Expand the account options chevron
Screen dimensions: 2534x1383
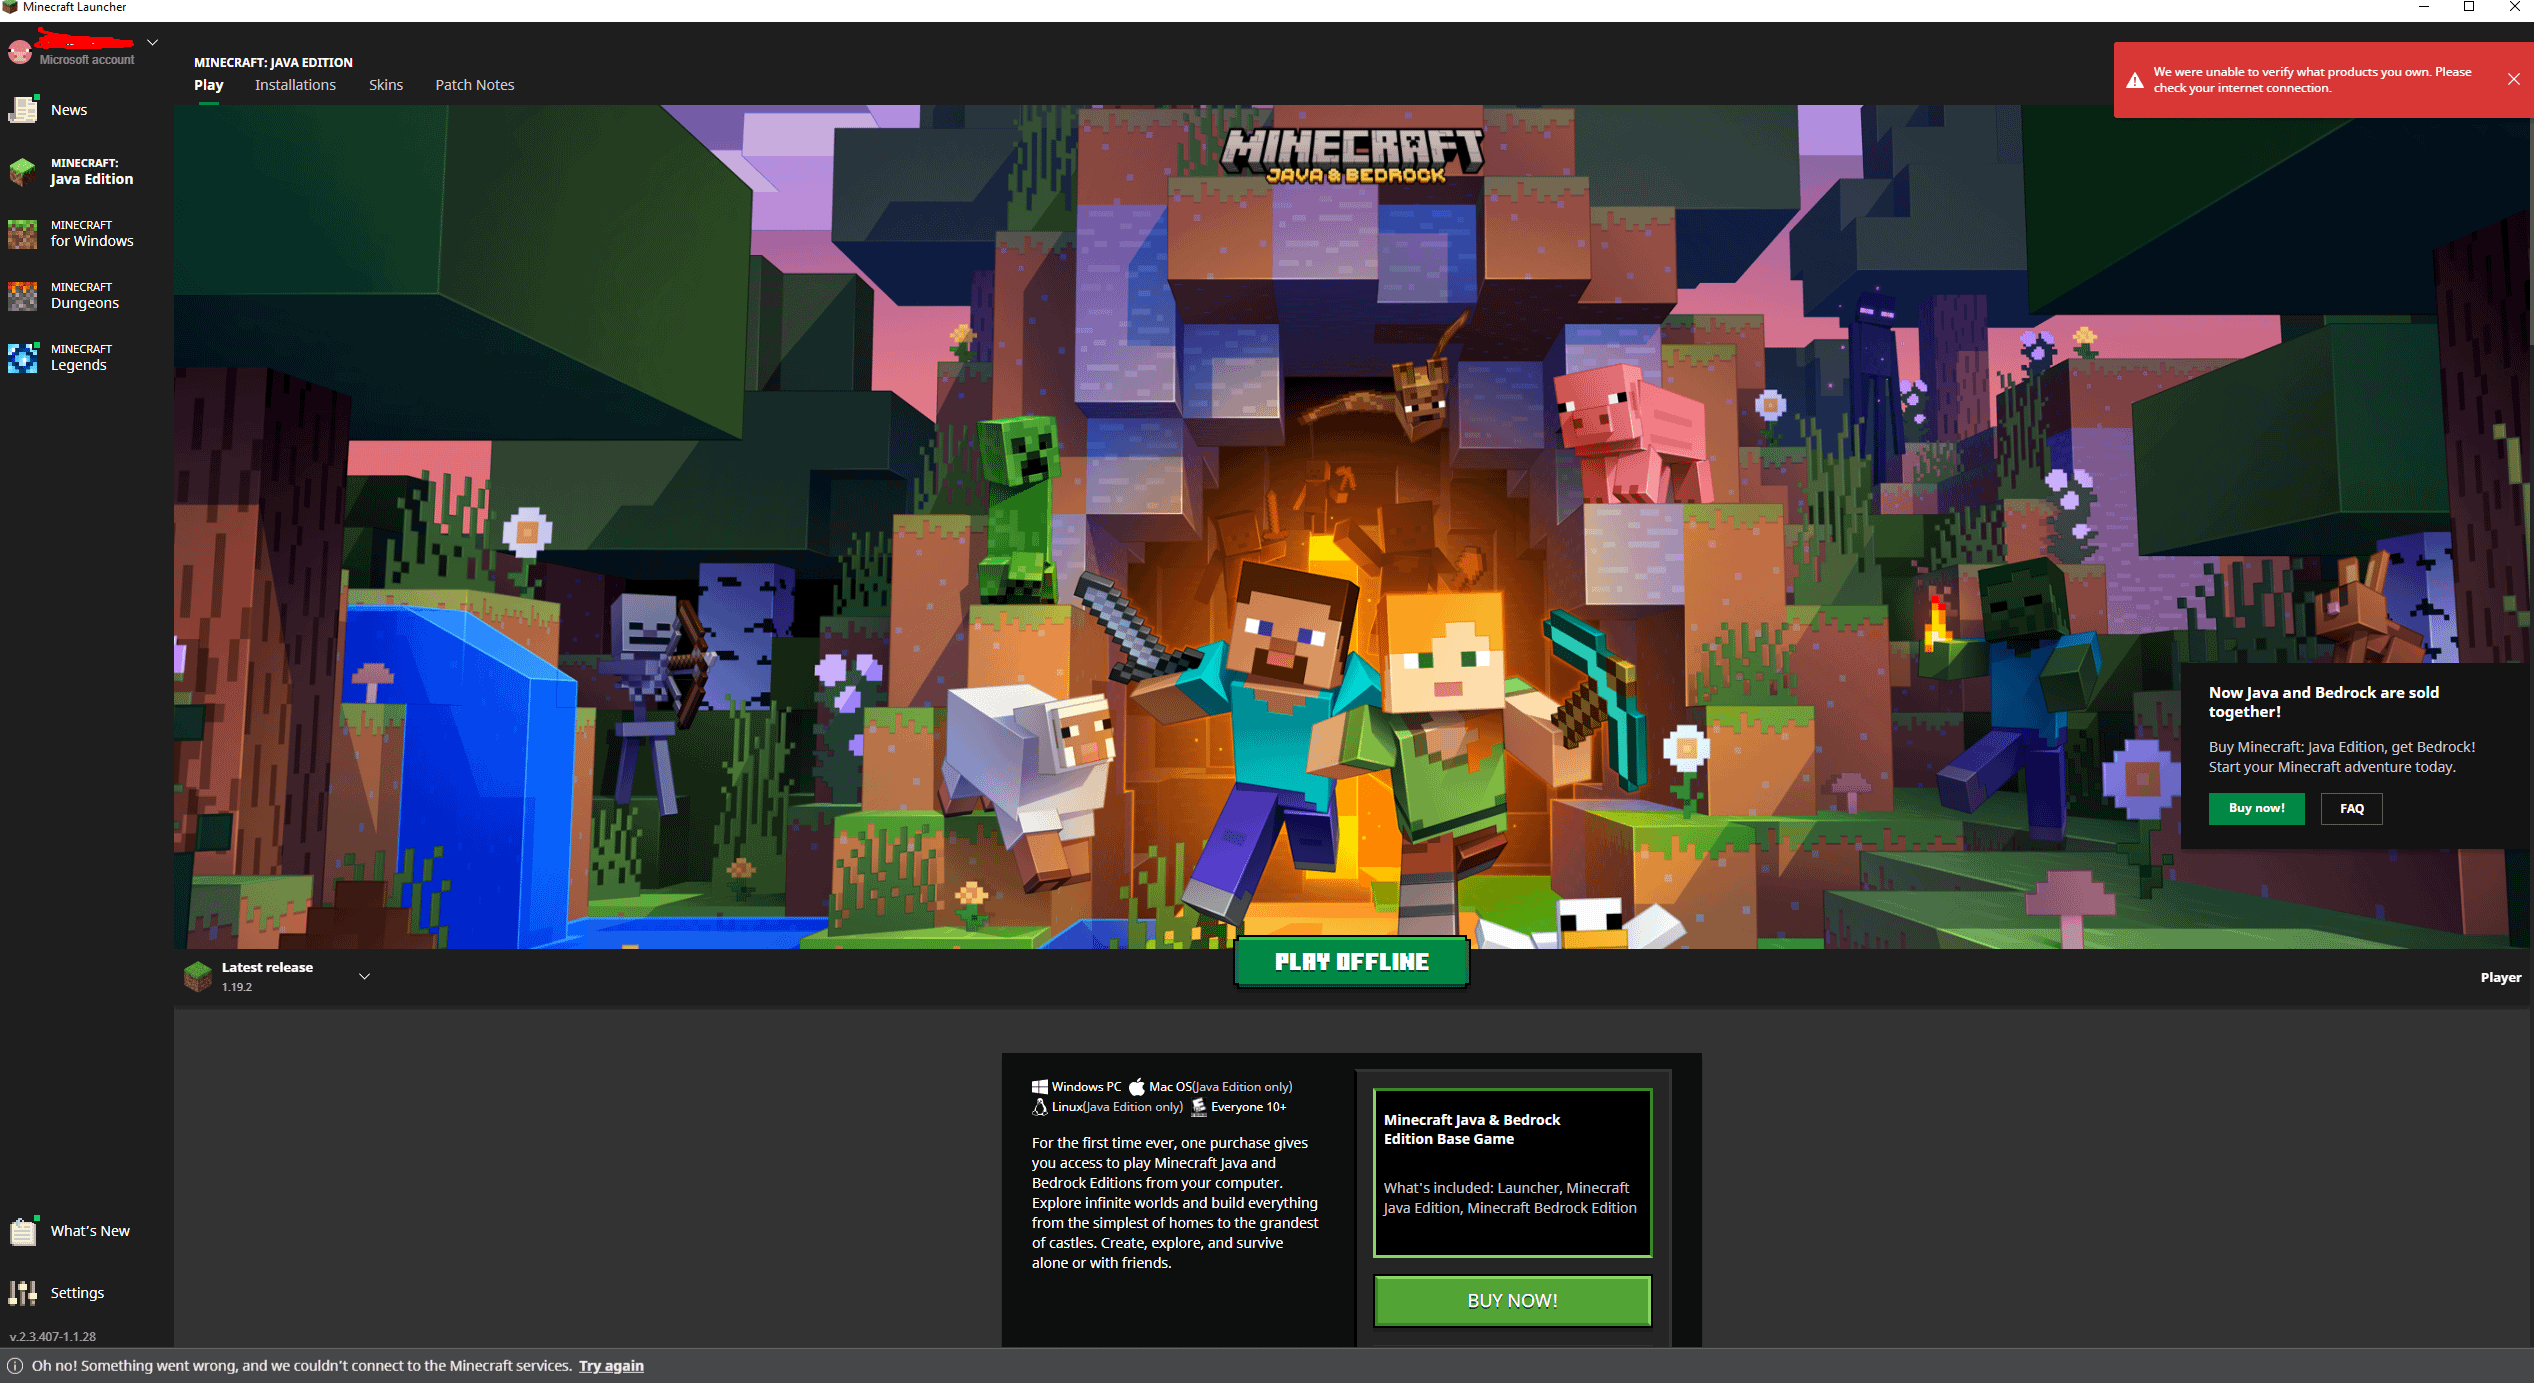(152, 42)
